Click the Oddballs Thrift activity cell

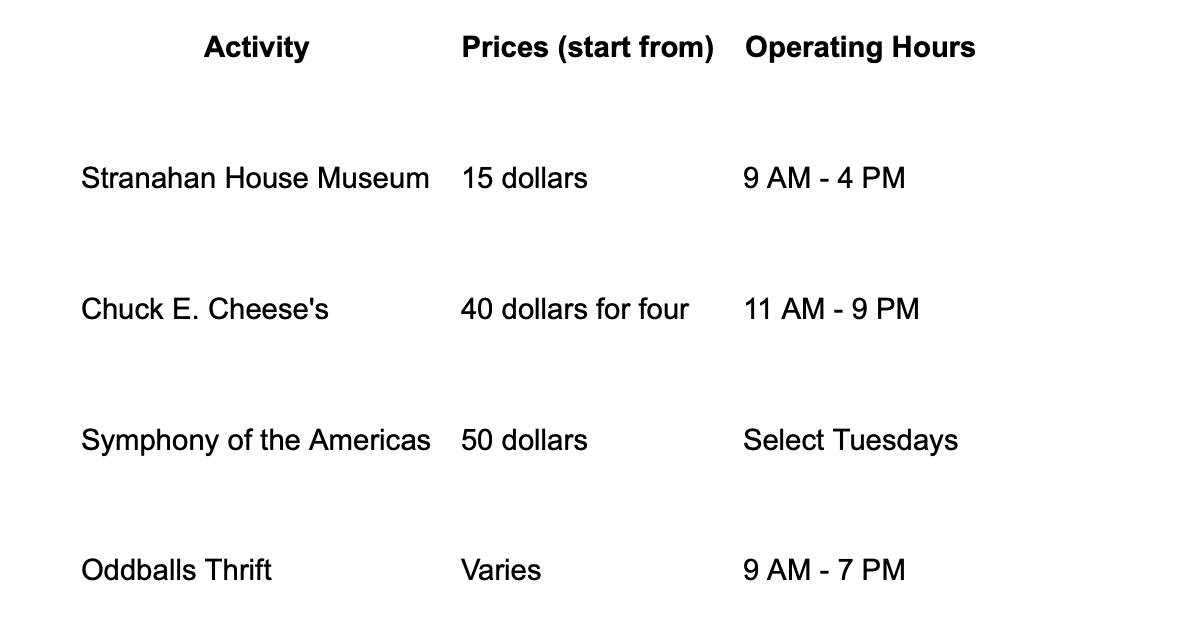click(x=176, y=570)
